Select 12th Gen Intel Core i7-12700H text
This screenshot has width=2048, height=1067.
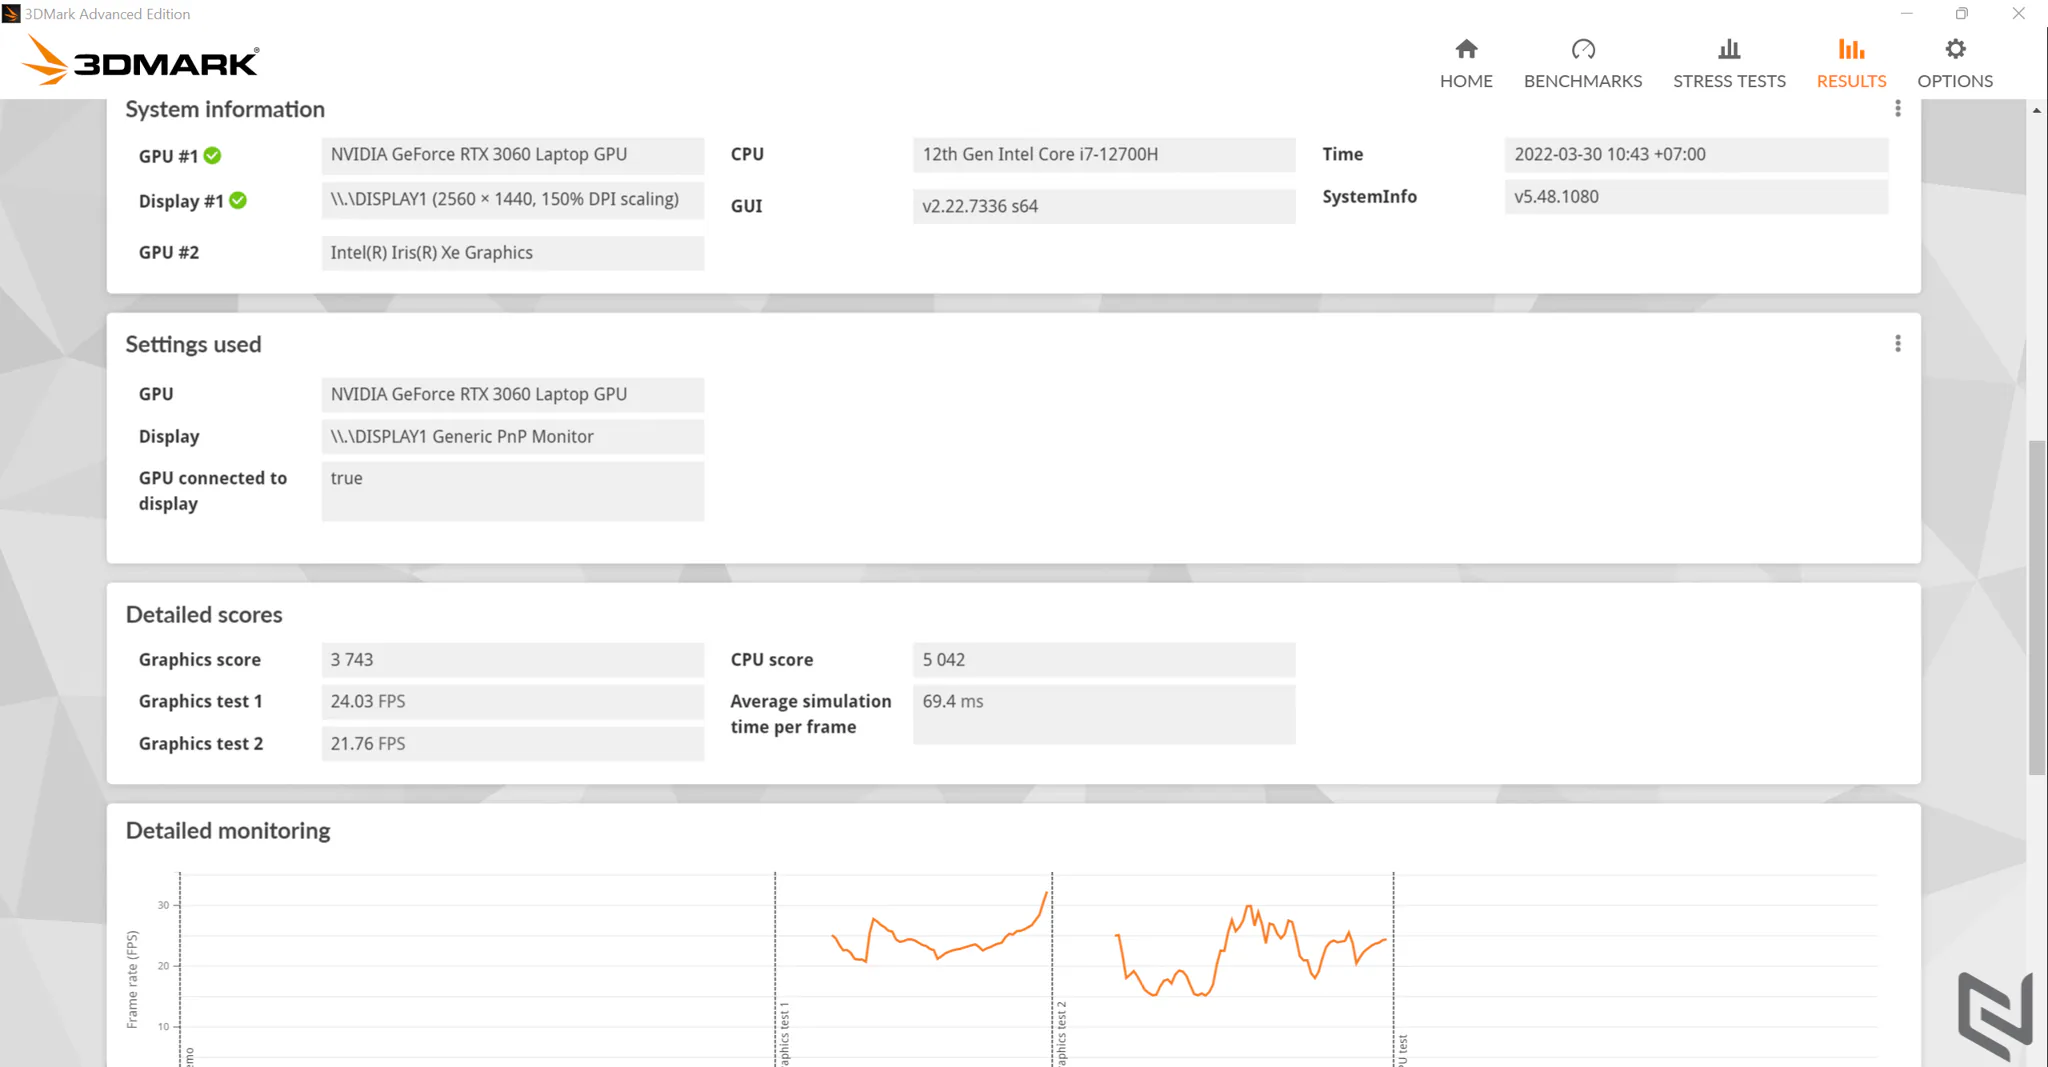click(1040, 154)
